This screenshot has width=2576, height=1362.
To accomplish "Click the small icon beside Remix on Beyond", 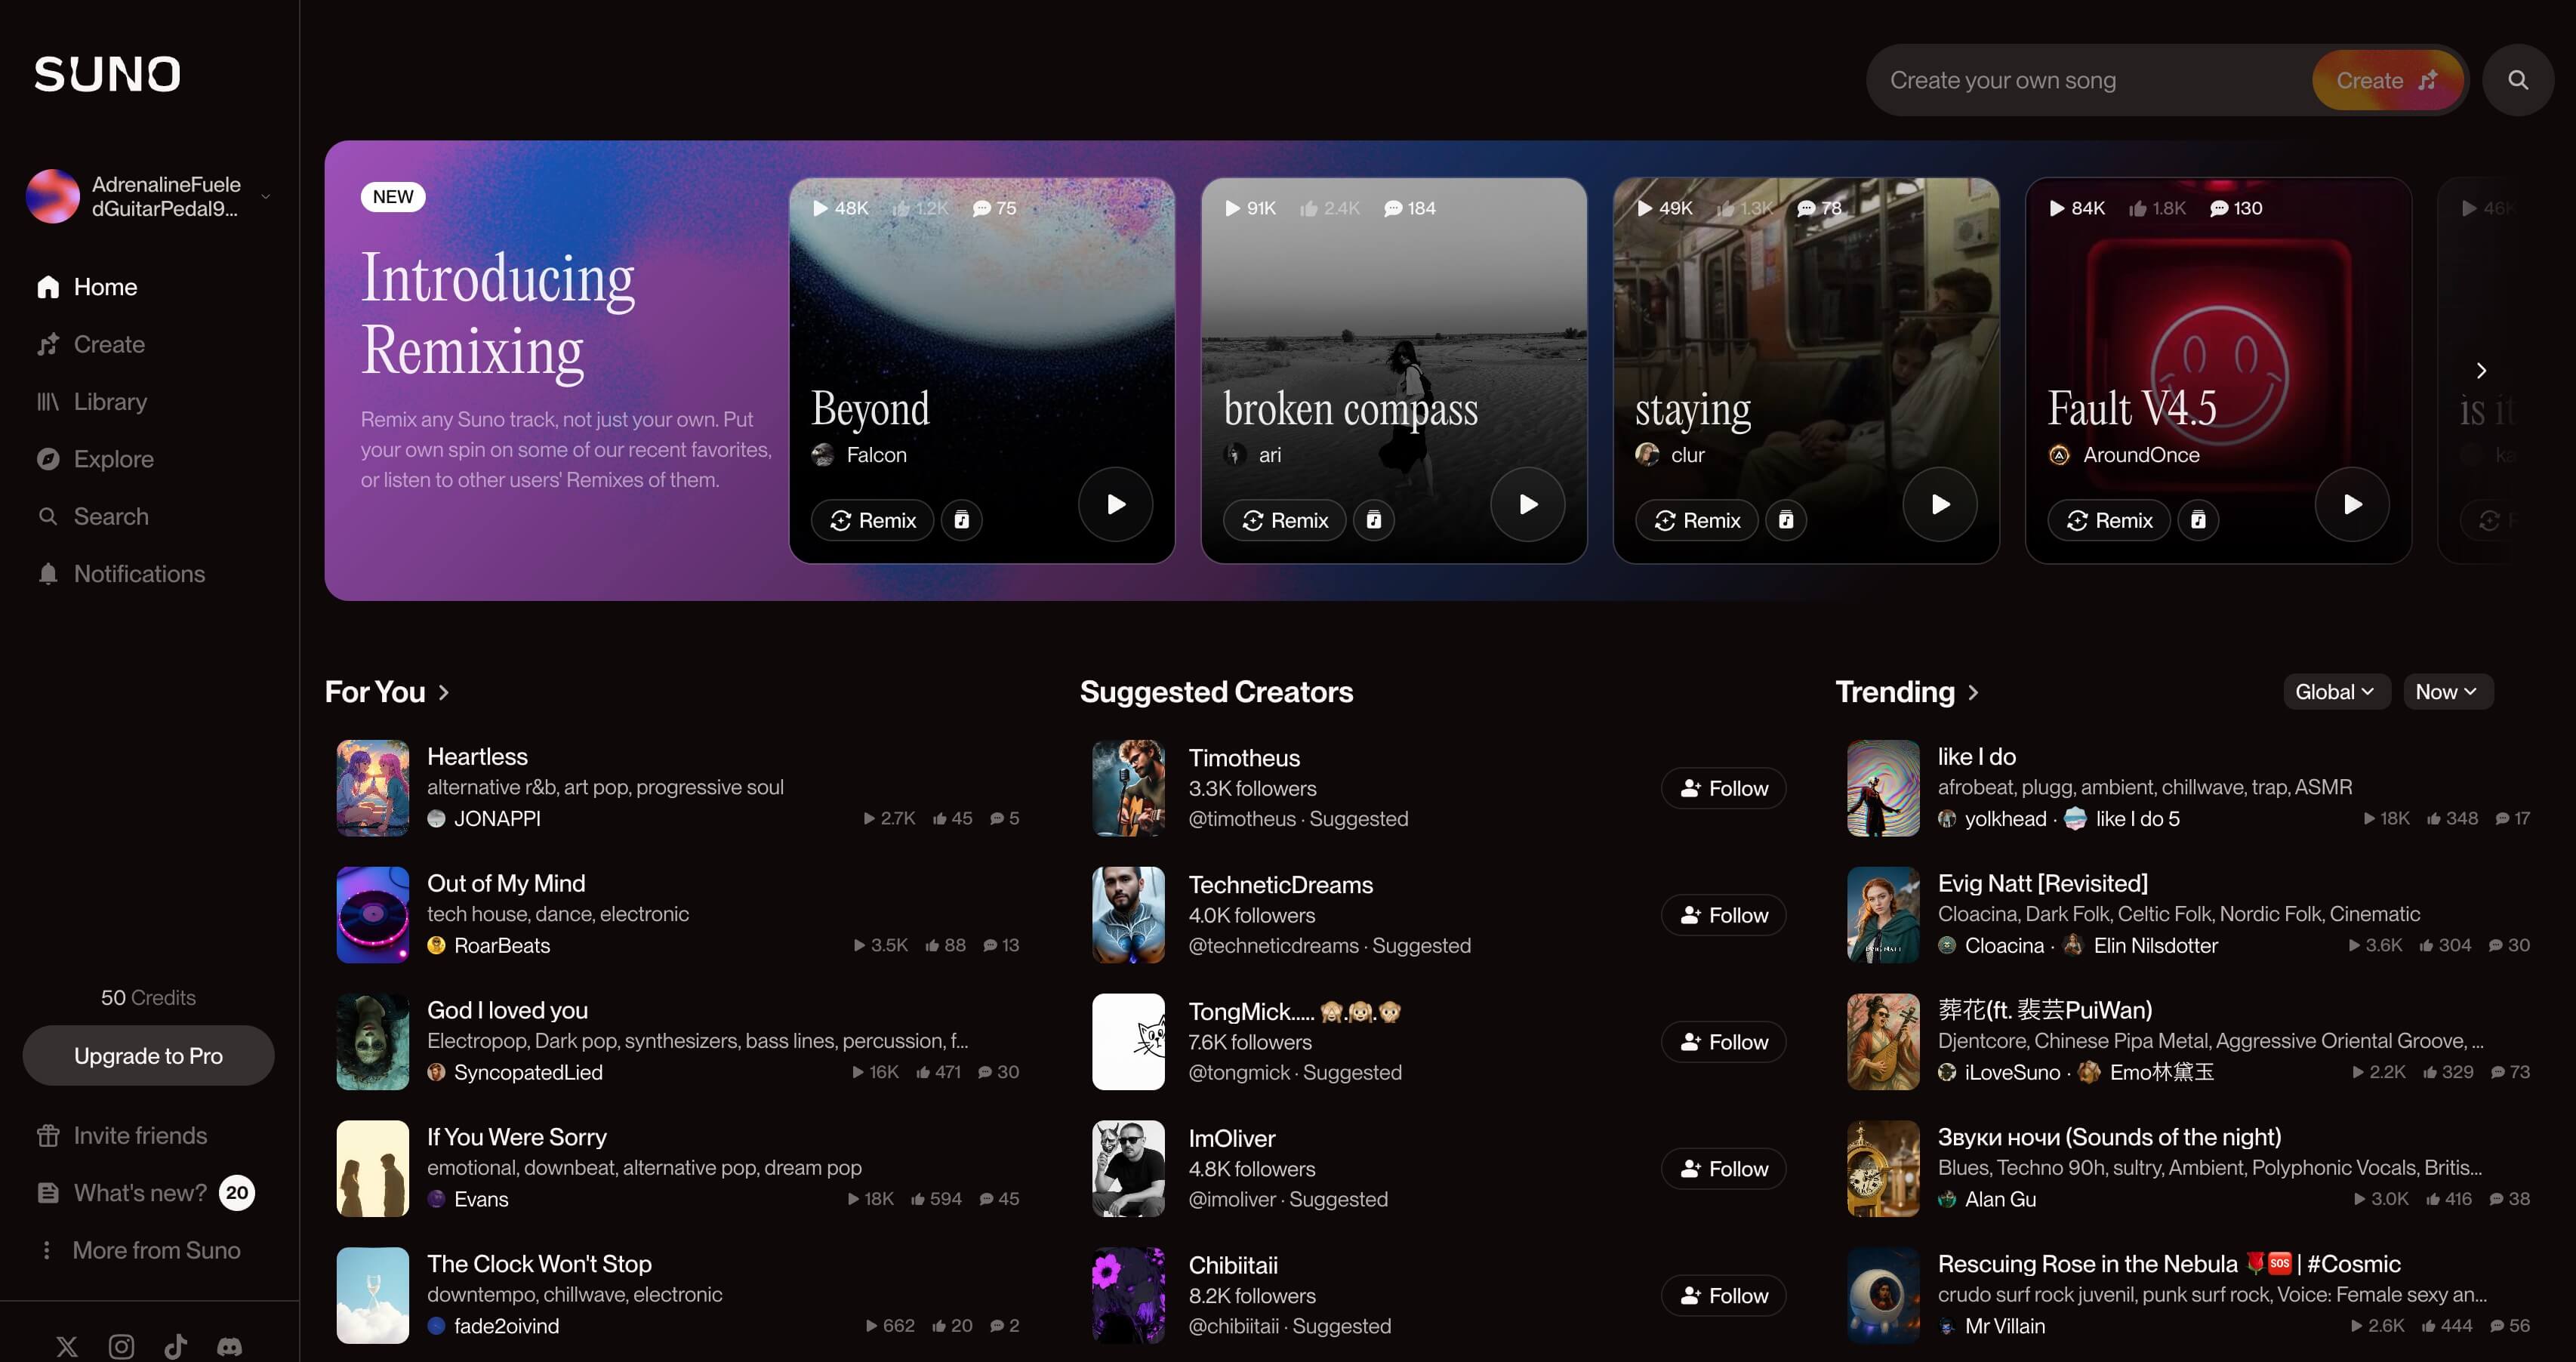I will pos(961,520).
